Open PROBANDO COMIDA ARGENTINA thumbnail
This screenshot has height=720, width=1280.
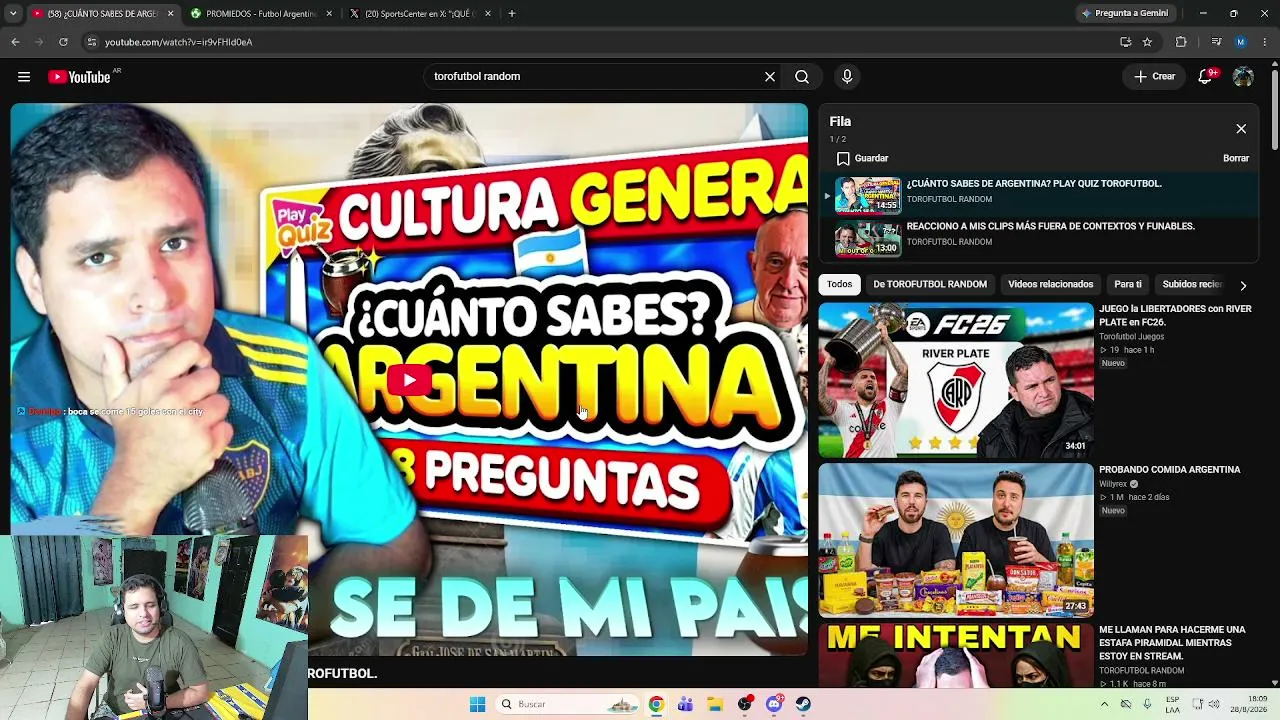(956, 540)
